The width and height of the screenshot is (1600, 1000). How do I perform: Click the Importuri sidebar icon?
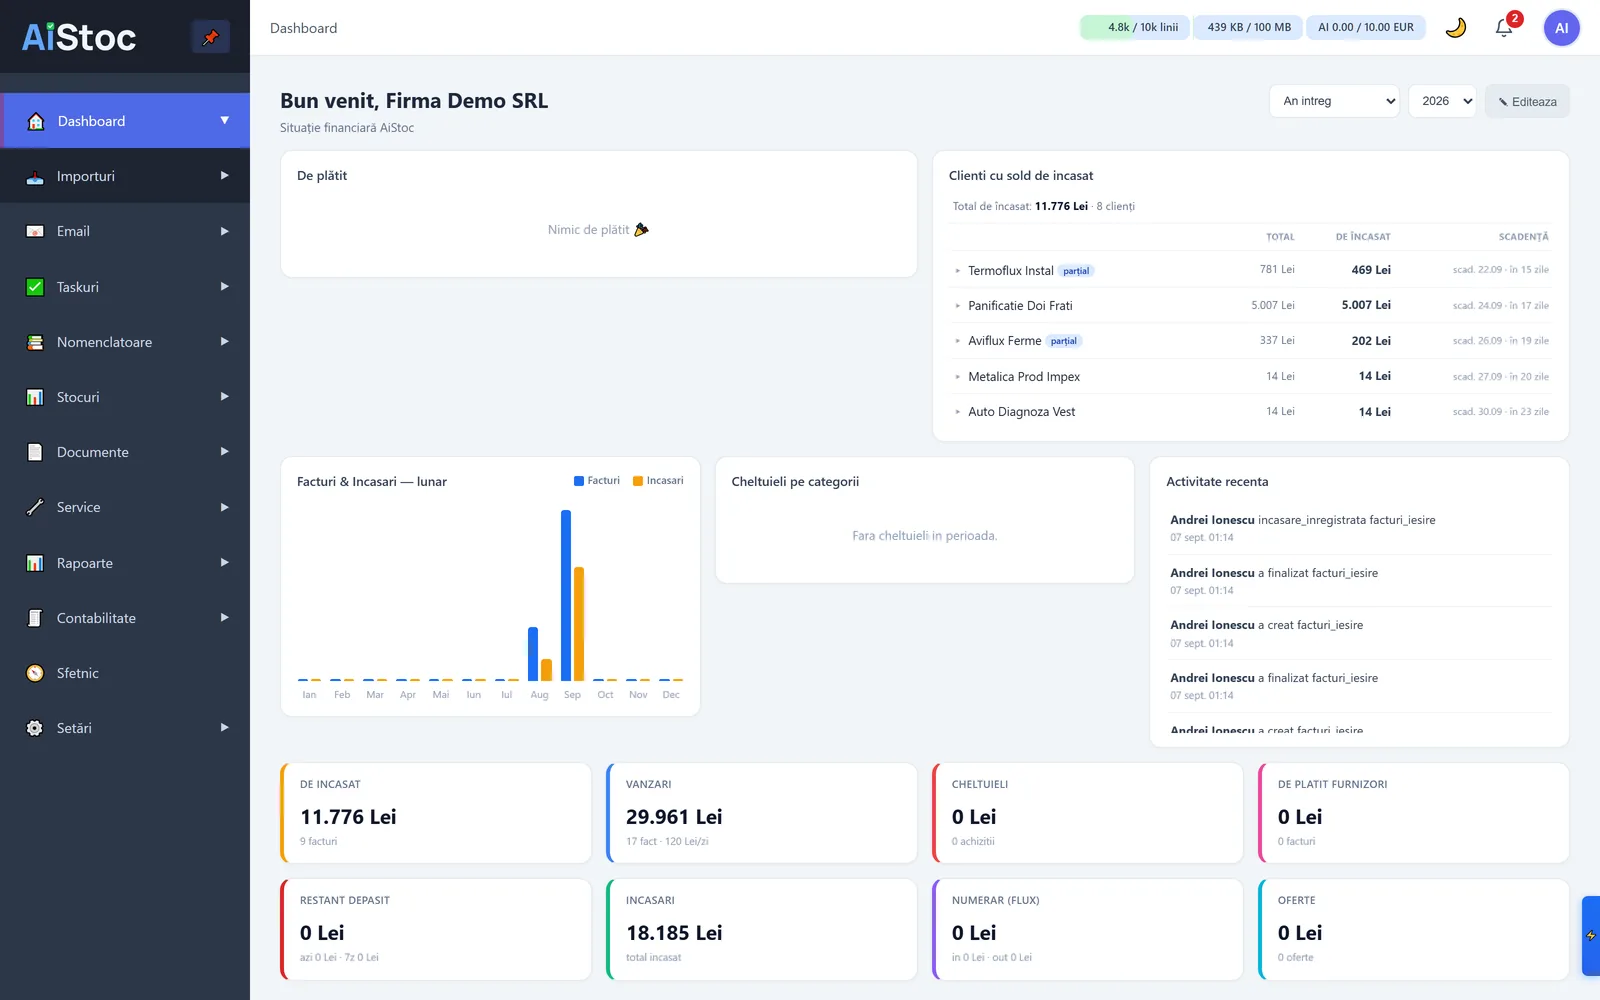click(x=35, y=176)
